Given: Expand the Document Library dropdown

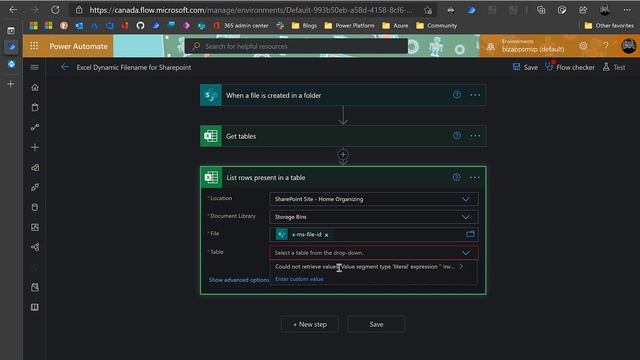Looking at the screenshot, I should click(466, 217).
